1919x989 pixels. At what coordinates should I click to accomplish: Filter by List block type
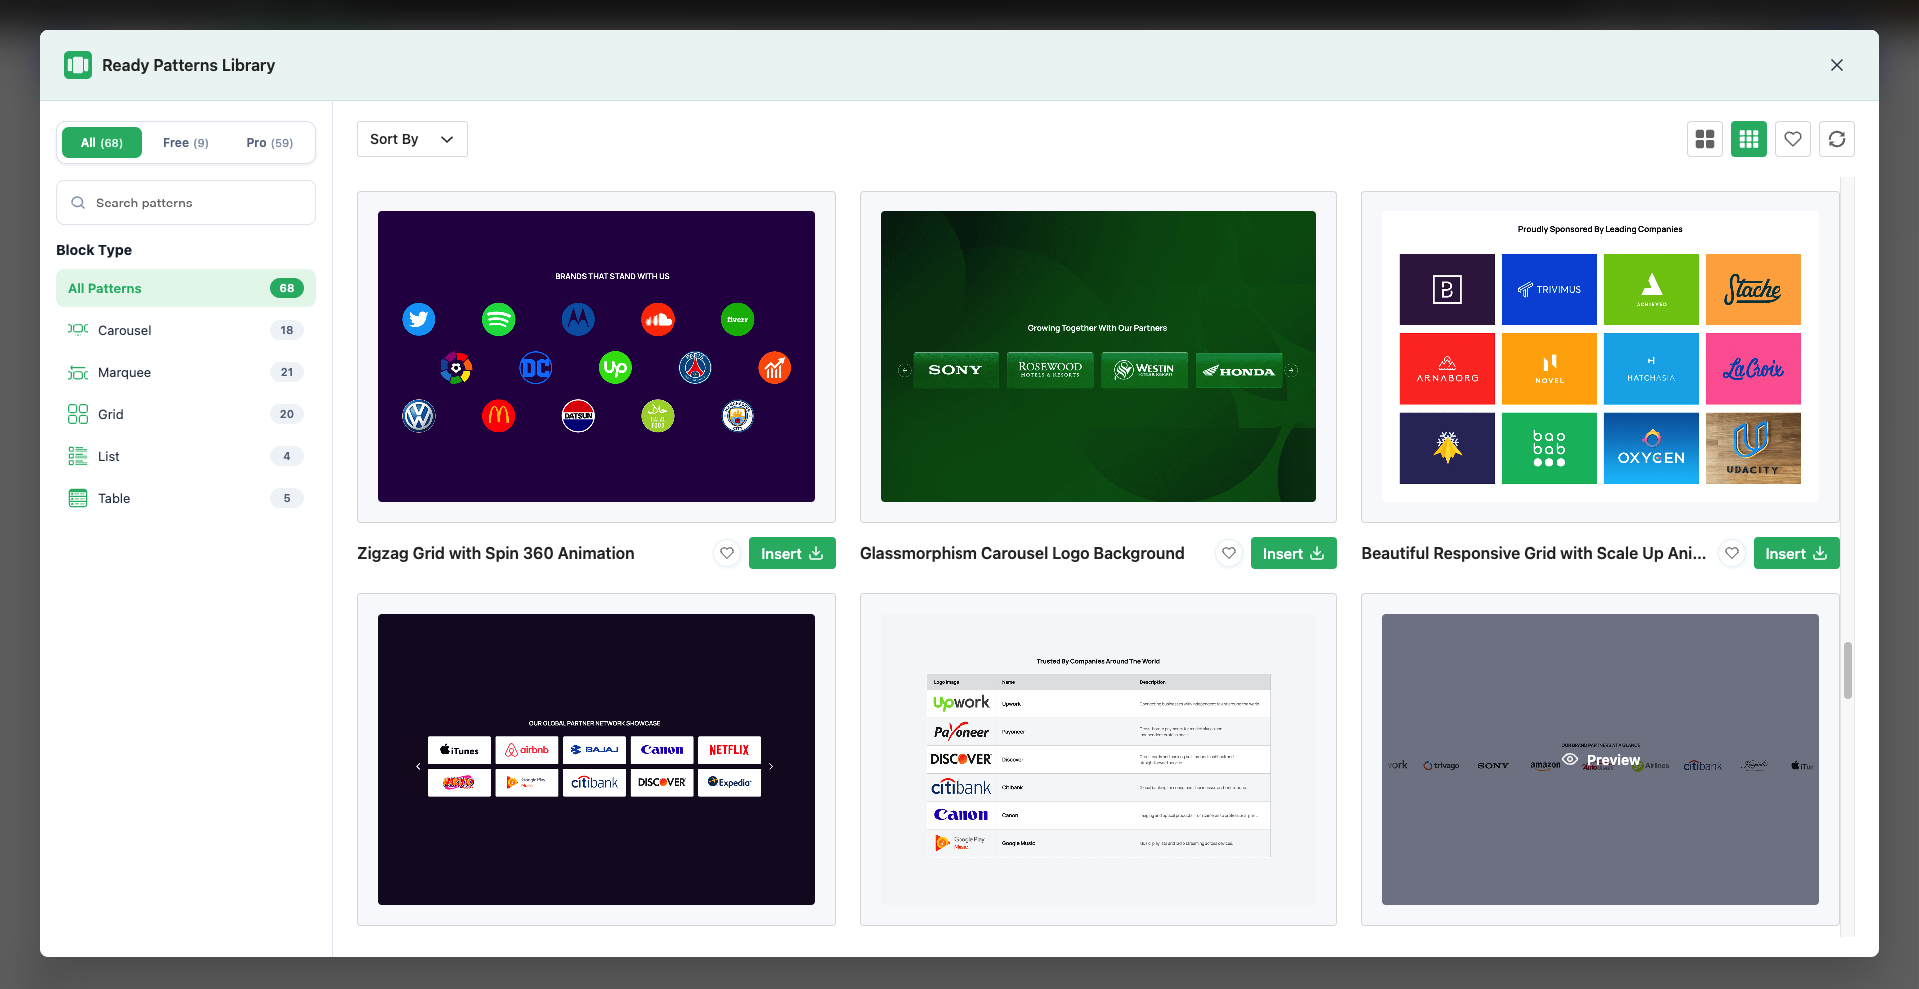186,456
